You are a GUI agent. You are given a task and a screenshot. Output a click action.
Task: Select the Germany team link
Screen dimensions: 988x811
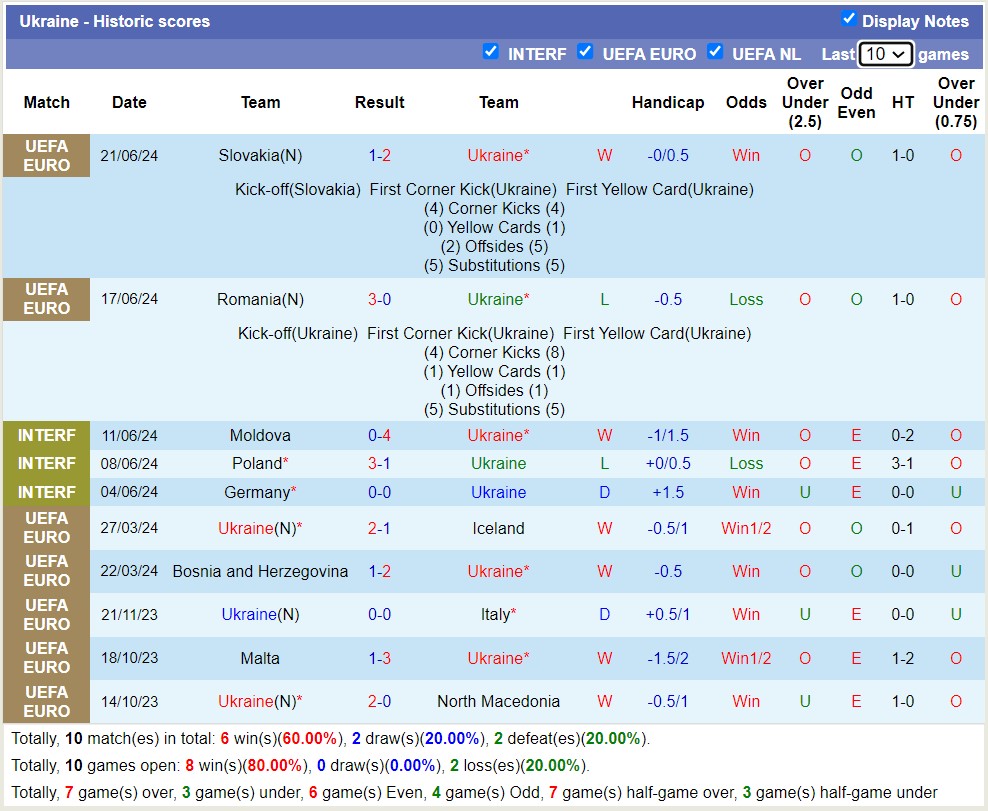[257, 492]
